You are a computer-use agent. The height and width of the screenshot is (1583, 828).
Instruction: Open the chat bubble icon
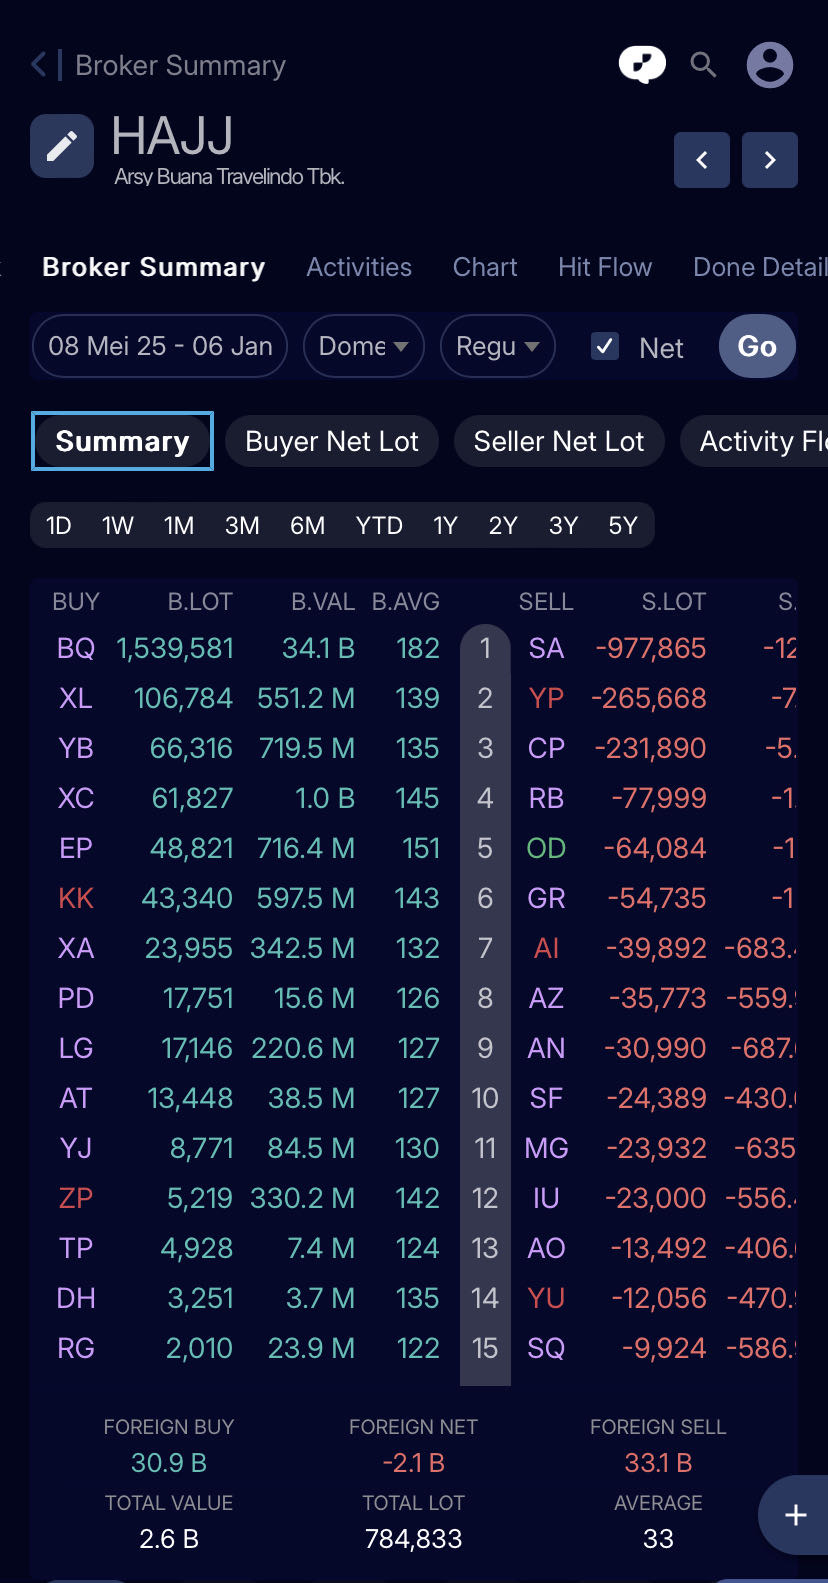[642, 66]
